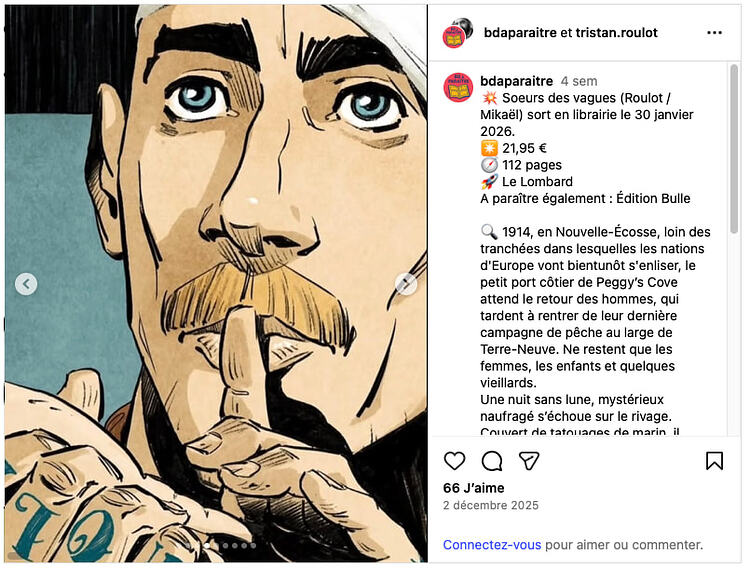Click the bdaparaitre avatar beside the caption

point(458,87)
